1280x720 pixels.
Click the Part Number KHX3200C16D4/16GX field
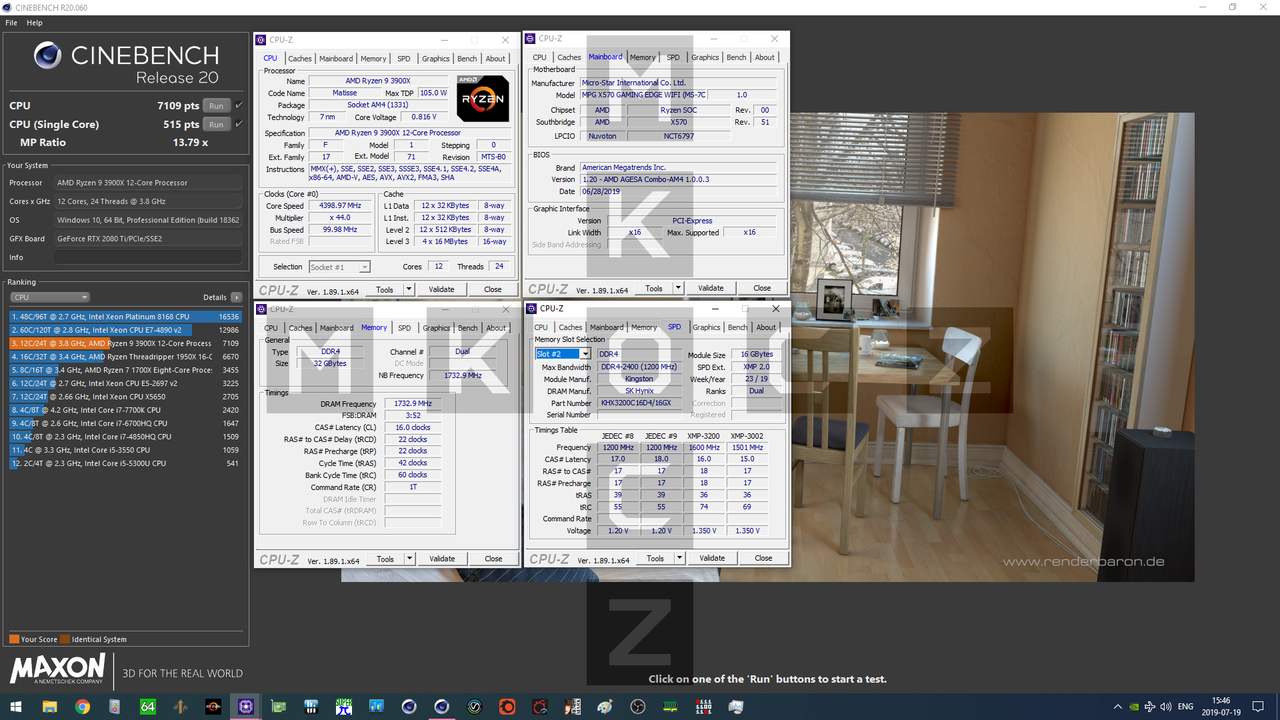[640, 403]
